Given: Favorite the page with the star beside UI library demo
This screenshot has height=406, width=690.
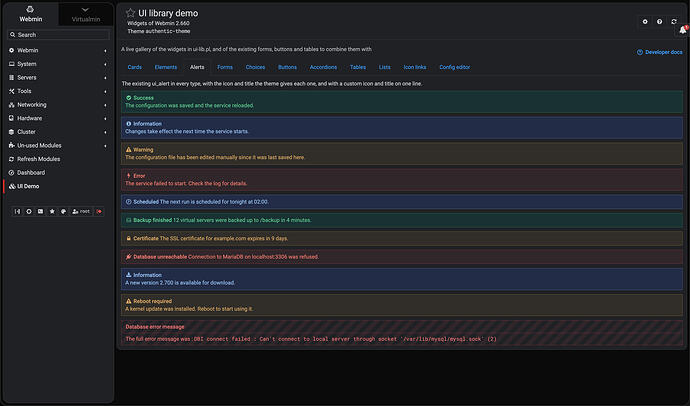Looking at the screenshot, I should pos(130,13).
